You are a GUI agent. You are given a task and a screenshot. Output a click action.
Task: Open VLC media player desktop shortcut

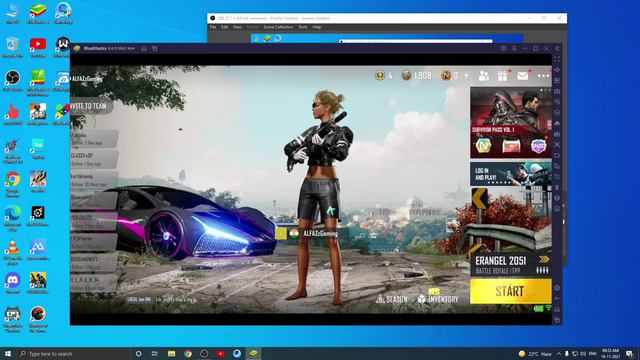tap(13, 252)
